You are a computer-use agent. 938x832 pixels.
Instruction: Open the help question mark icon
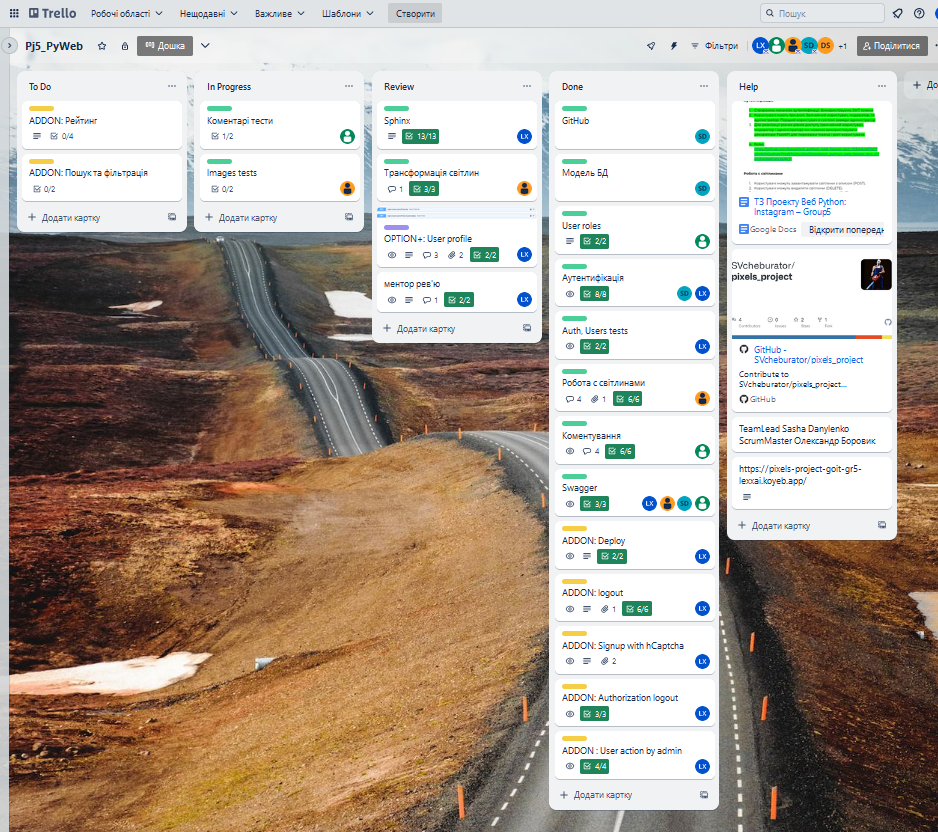point(919,13)
